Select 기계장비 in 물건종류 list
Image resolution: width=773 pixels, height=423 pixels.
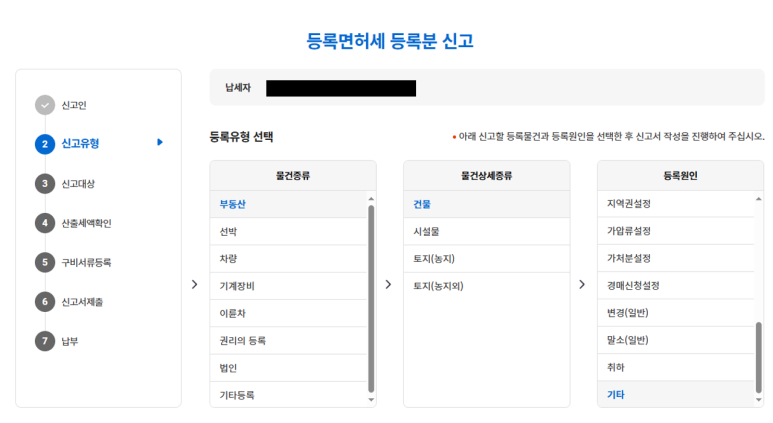(288, 286)
